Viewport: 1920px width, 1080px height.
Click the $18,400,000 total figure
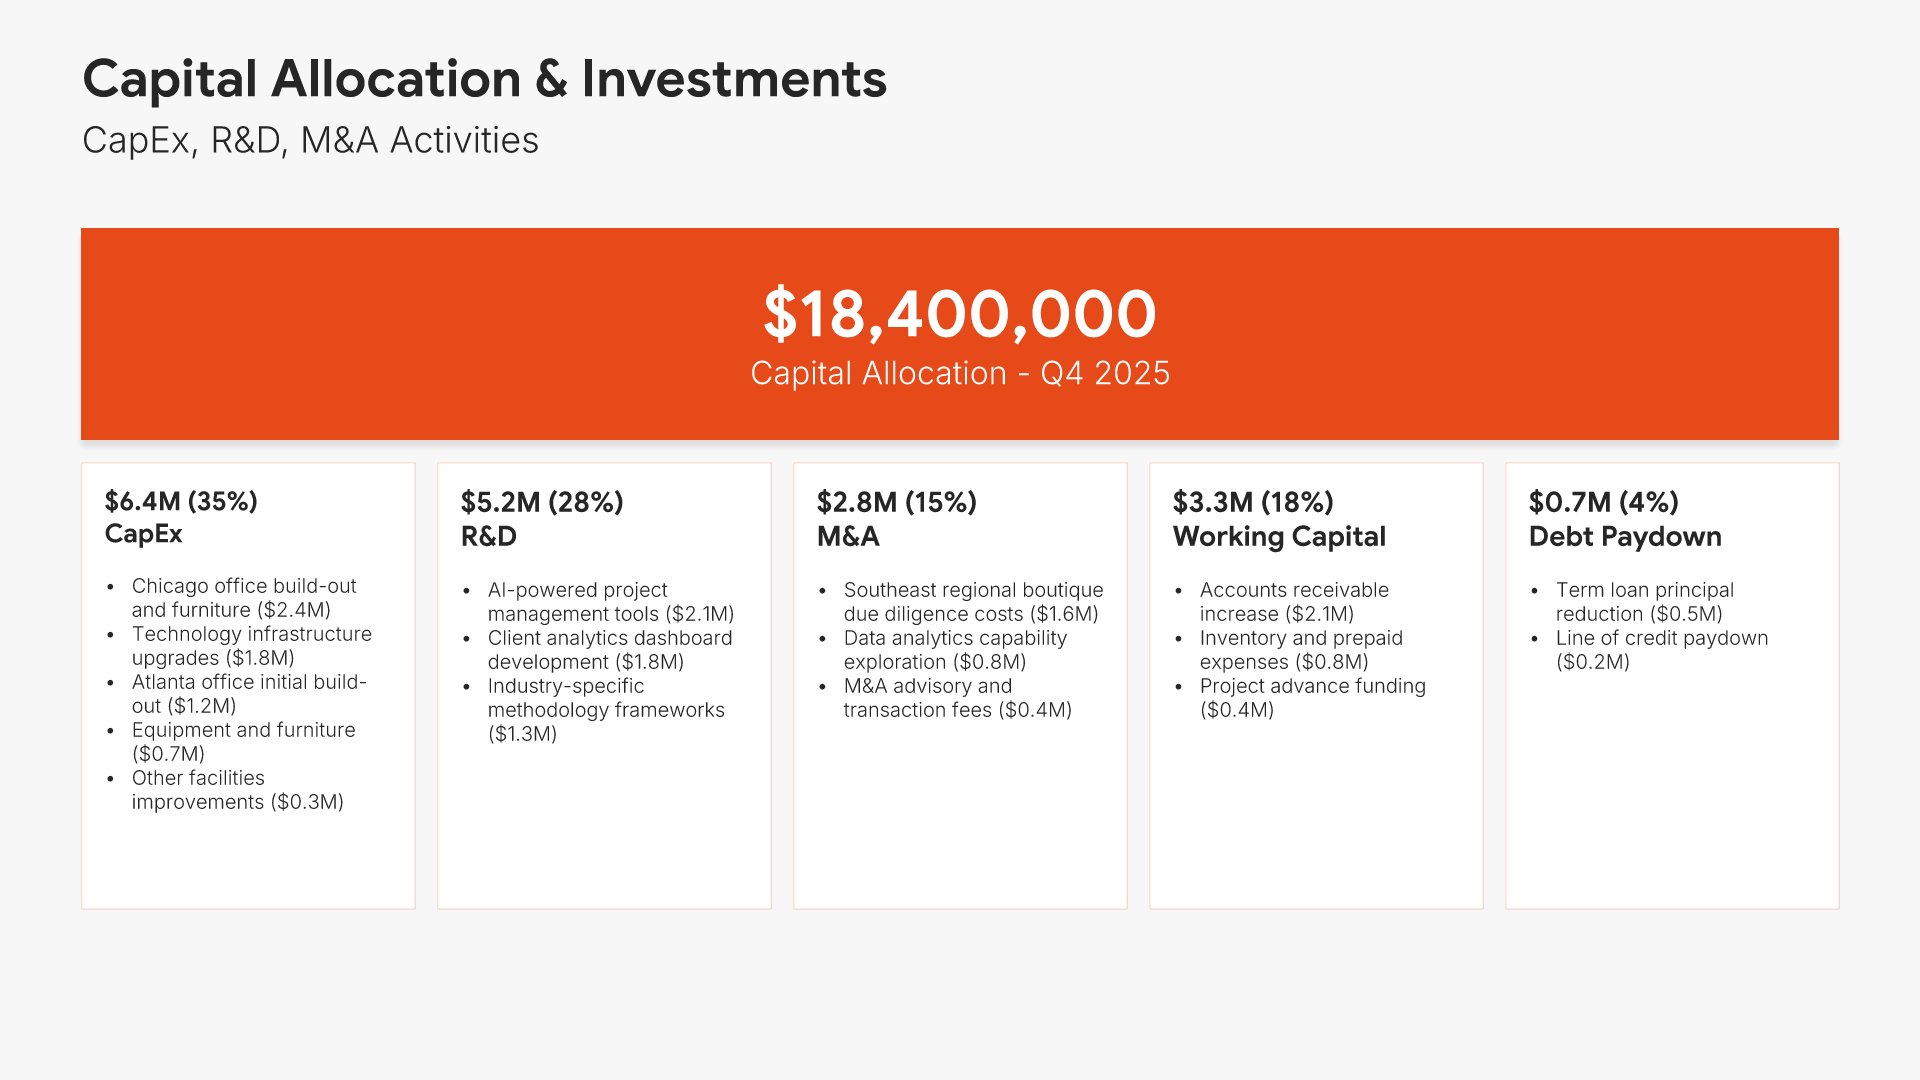pos(959,314)
